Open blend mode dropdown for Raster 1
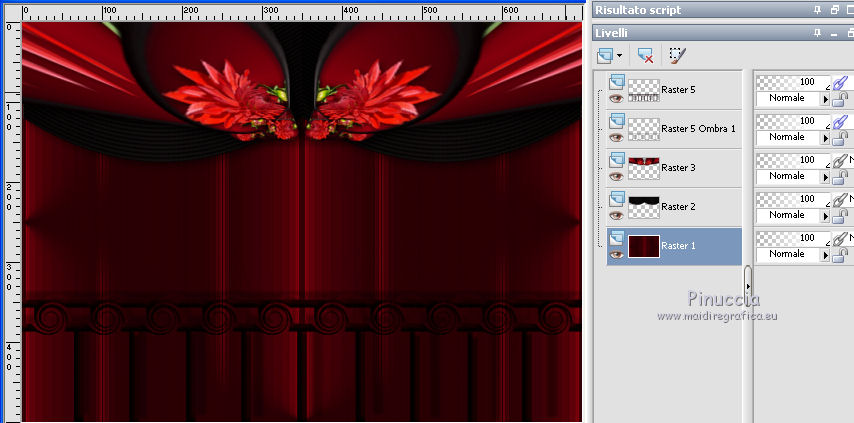The width and height of the screenshot is (854, 423). tap(826, 255)
